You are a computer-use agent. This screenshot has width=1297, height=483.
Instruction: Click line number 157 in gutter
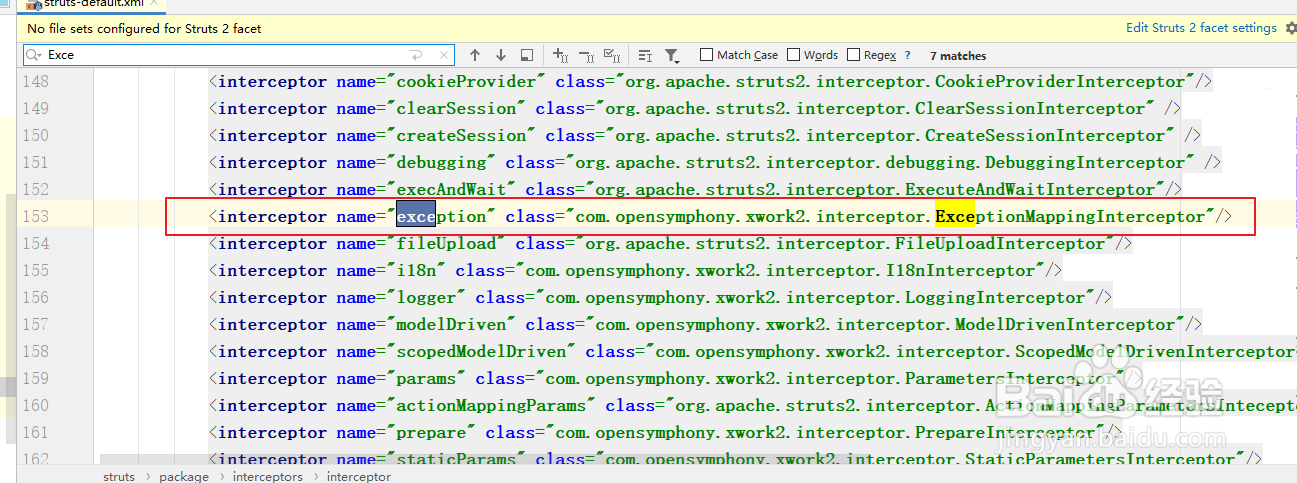click(x=35, y=324)
